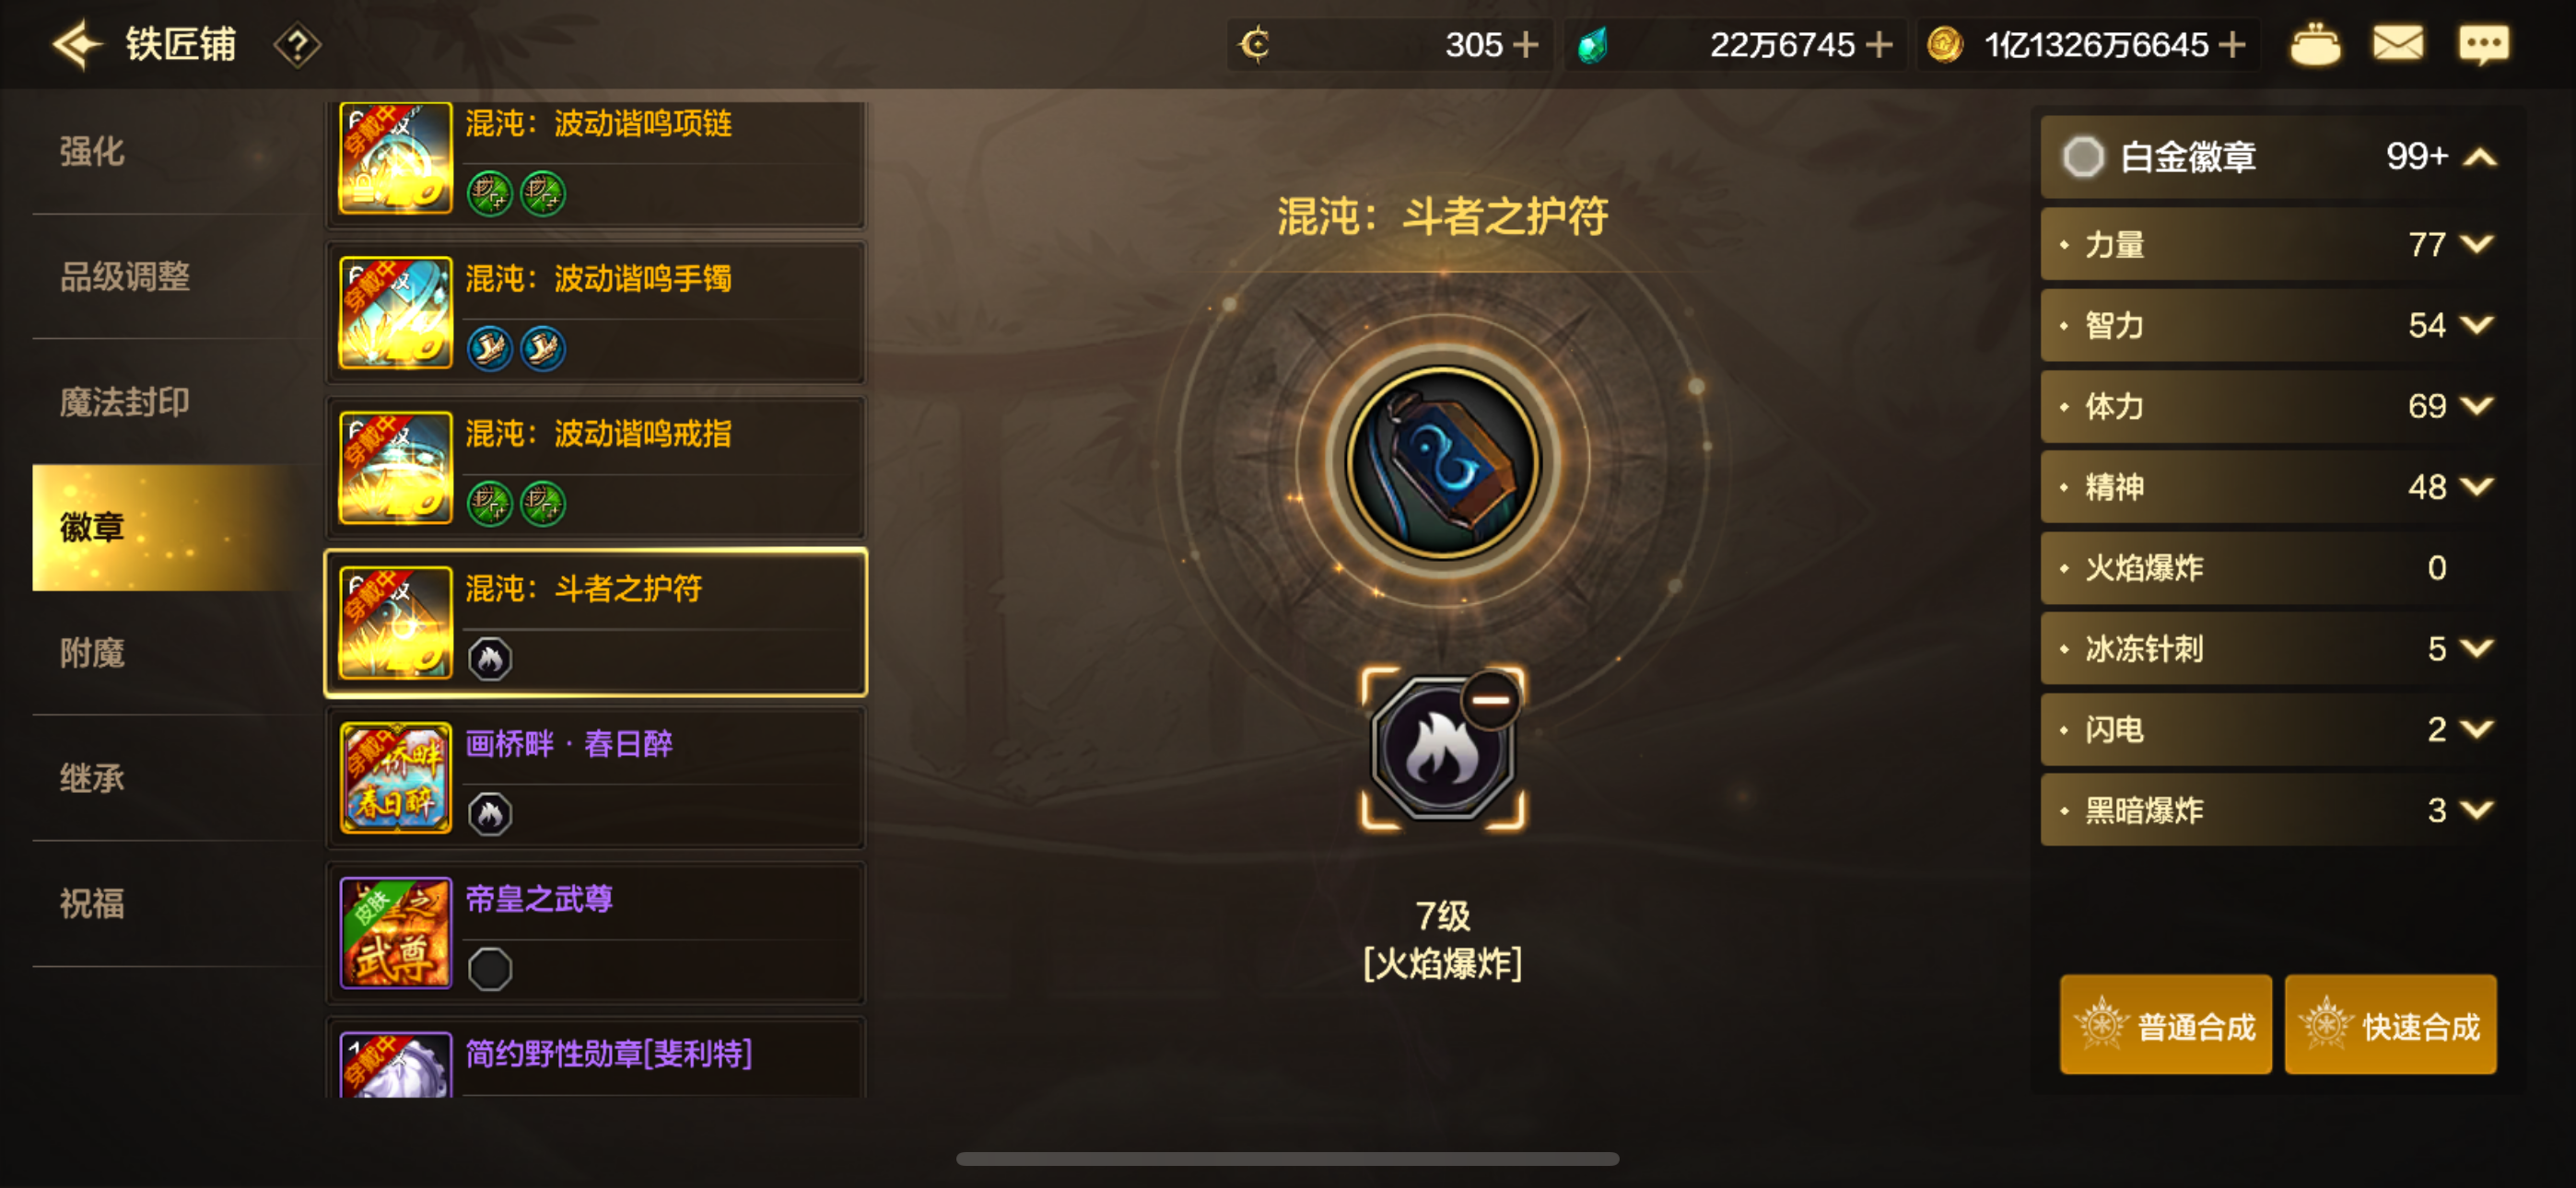Select the 帝皇之武尊 item thumbnail
Viewport: 2576px width, 1188px height.
point(396,932)
